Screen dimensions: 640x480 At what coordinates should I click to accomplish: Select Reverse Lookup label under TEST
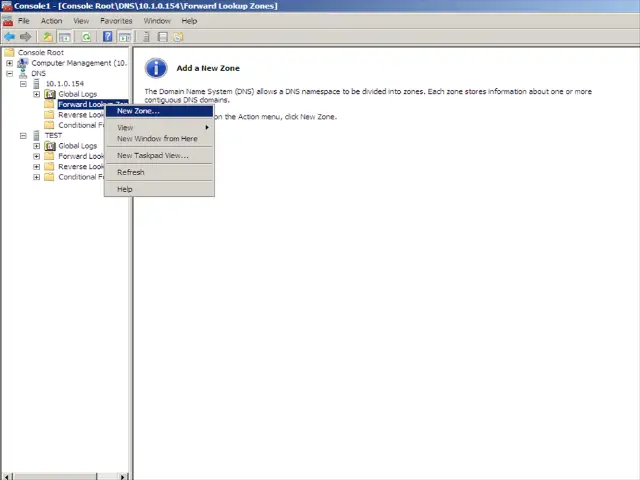pos(81,167)
